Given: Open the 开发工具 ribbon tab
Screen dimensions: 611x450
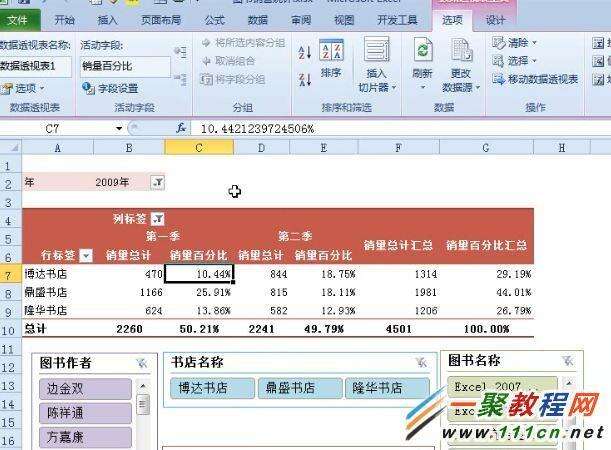Looking at the screenshot, I should pyautogui.click(x=397, y=20).
